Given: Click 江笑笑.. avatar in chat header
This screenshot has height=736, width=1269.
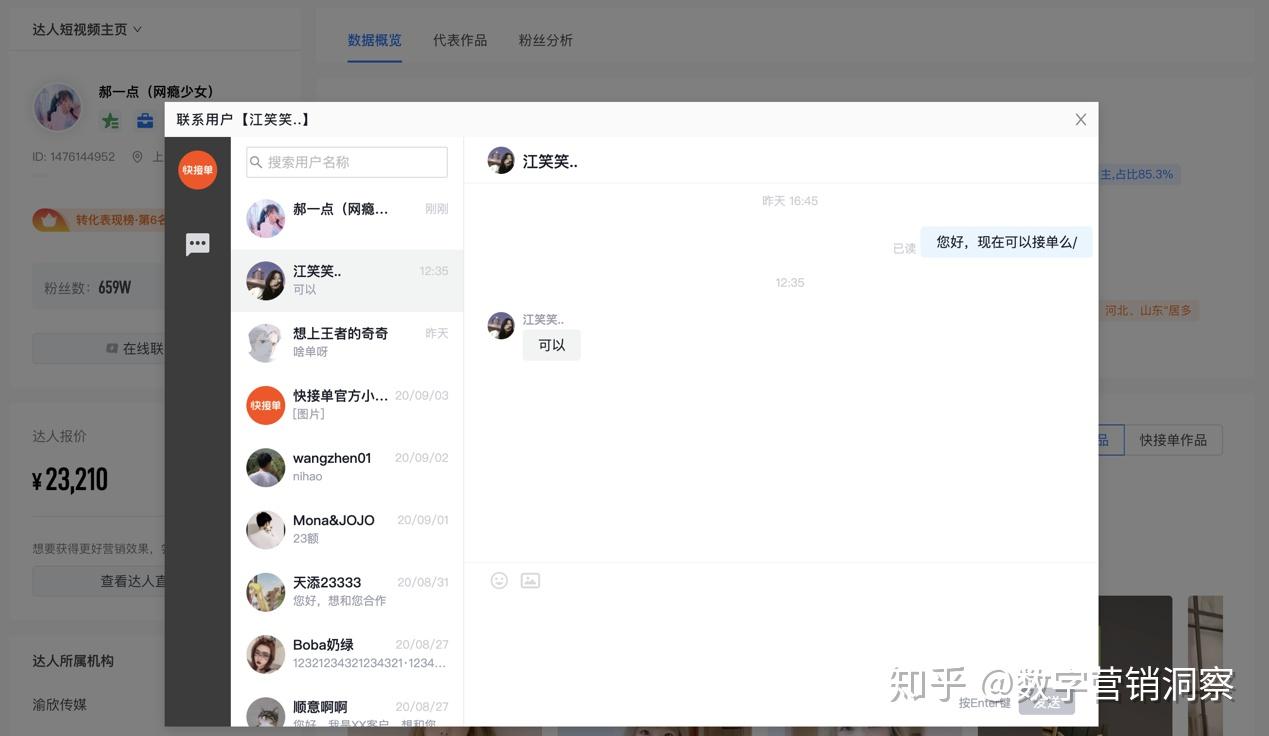Looking at the screenshot, I should click(500, 160).
